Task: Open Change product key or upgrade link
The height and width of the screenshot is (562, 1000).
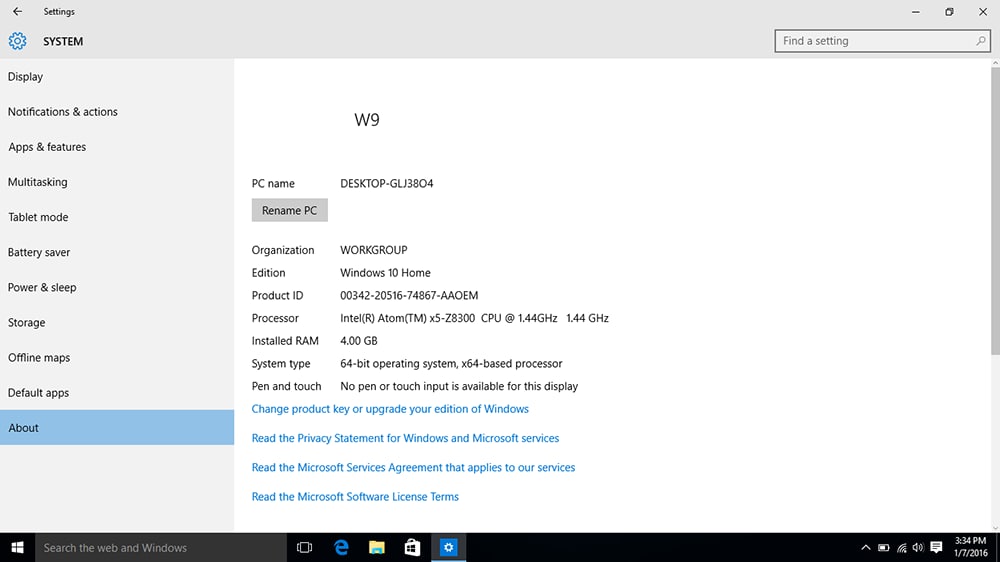Action: coord(390,409)
